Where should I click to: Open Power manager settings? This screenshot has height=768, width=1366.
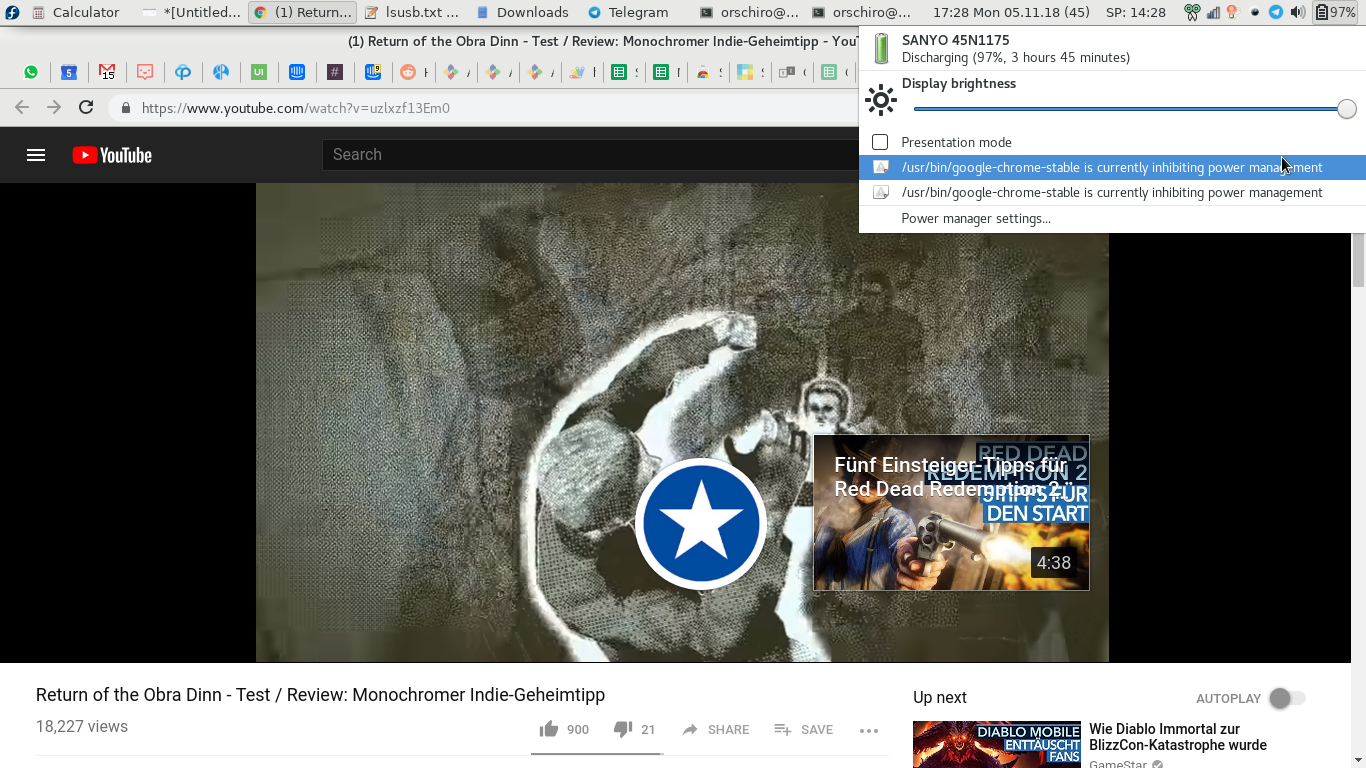tap(975, 218)
